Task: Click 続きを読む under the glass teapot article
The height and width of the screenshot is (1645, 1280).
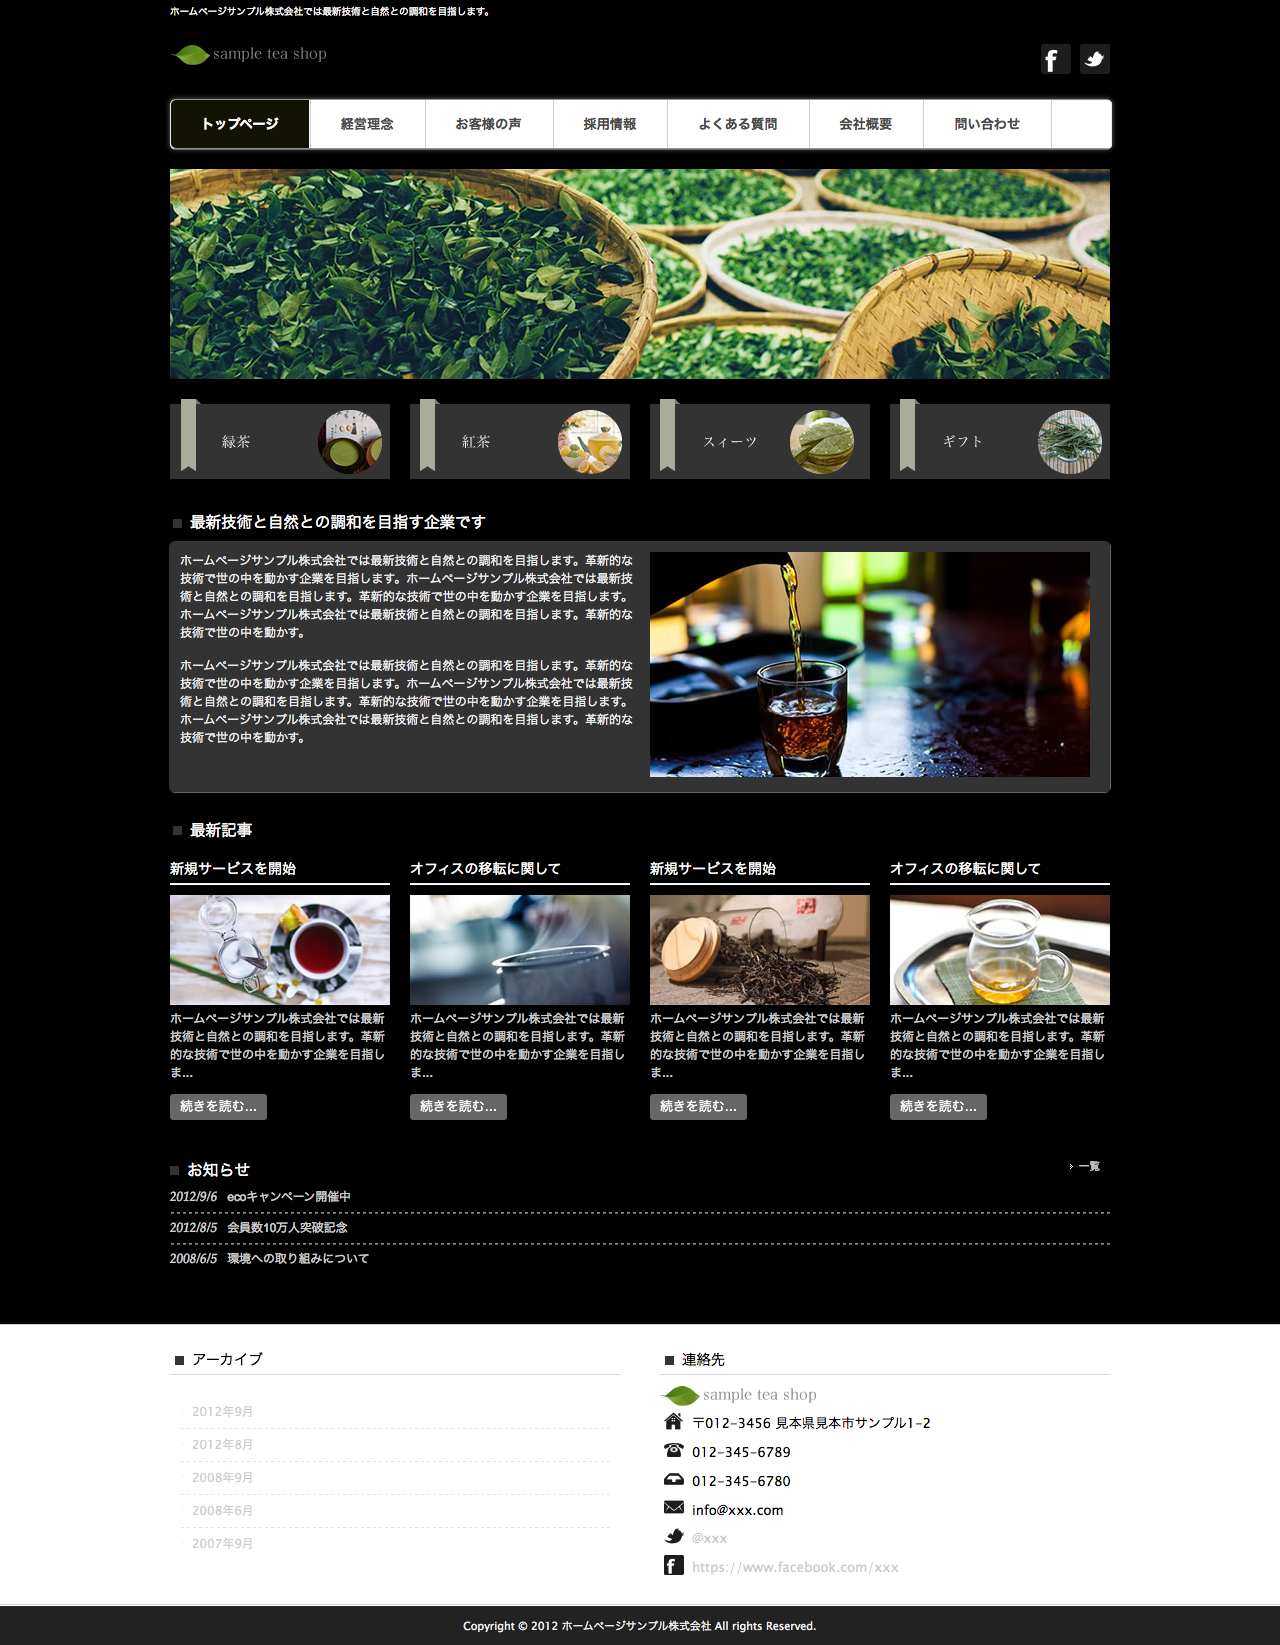Action: 938,1106
